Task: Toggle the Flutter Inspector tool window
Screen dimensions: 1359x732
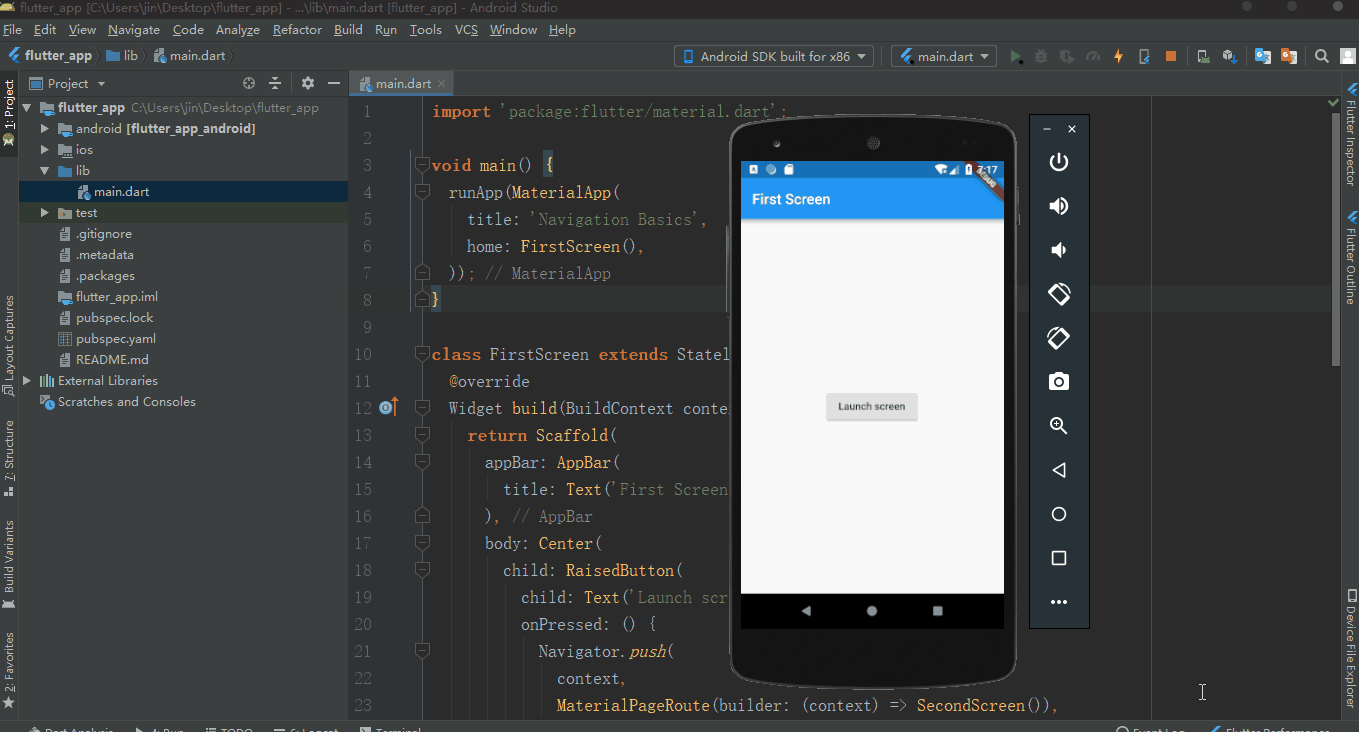Action: pyautogui.click(x=1350, y=135)
